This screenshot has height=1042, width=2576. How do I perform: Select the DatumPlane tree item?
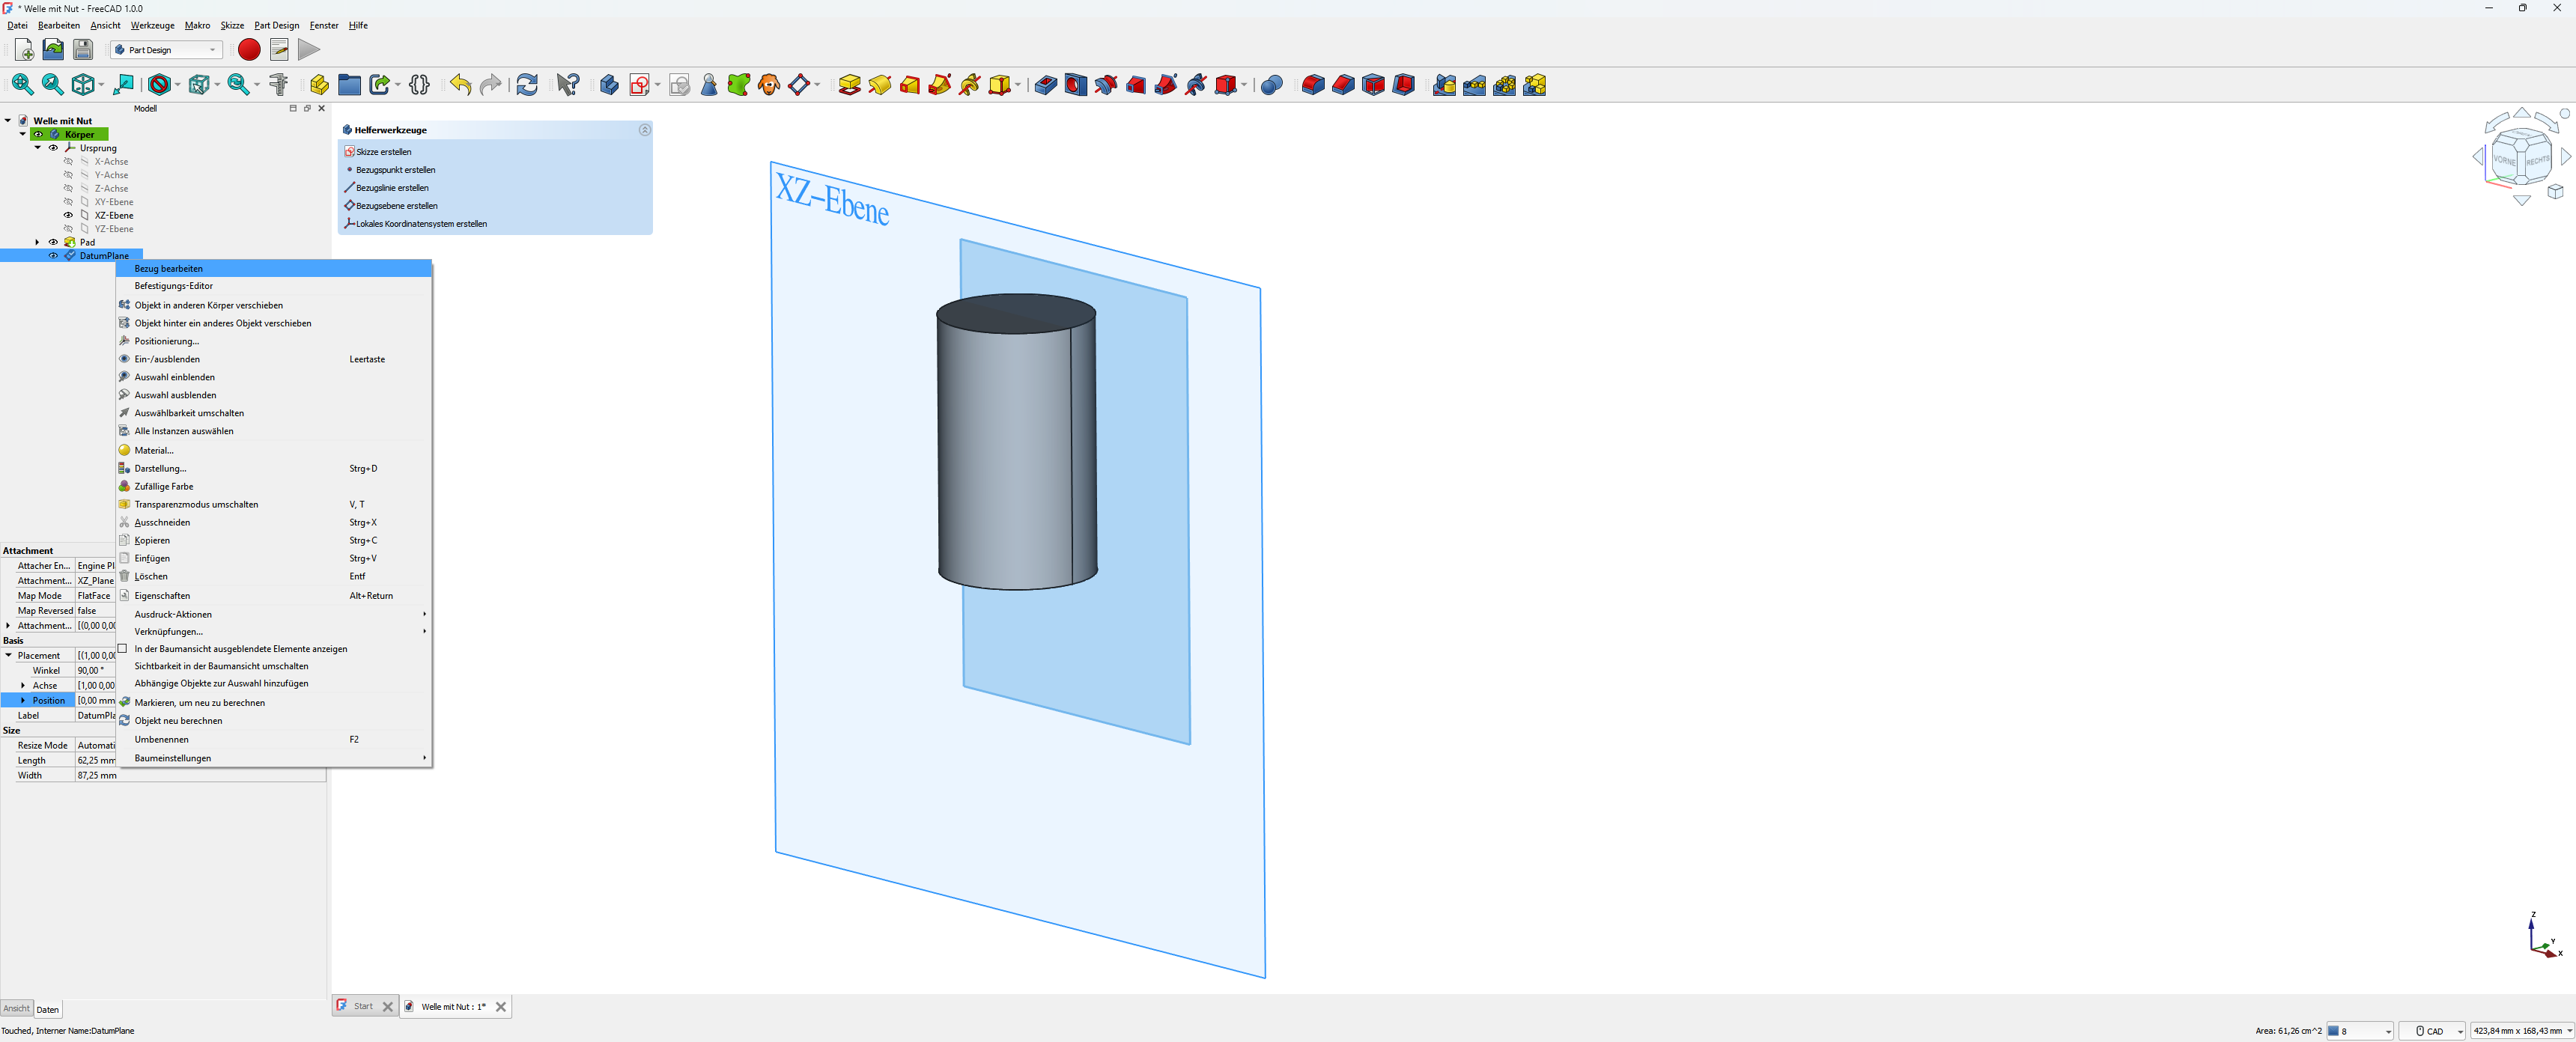pos(104,256)
